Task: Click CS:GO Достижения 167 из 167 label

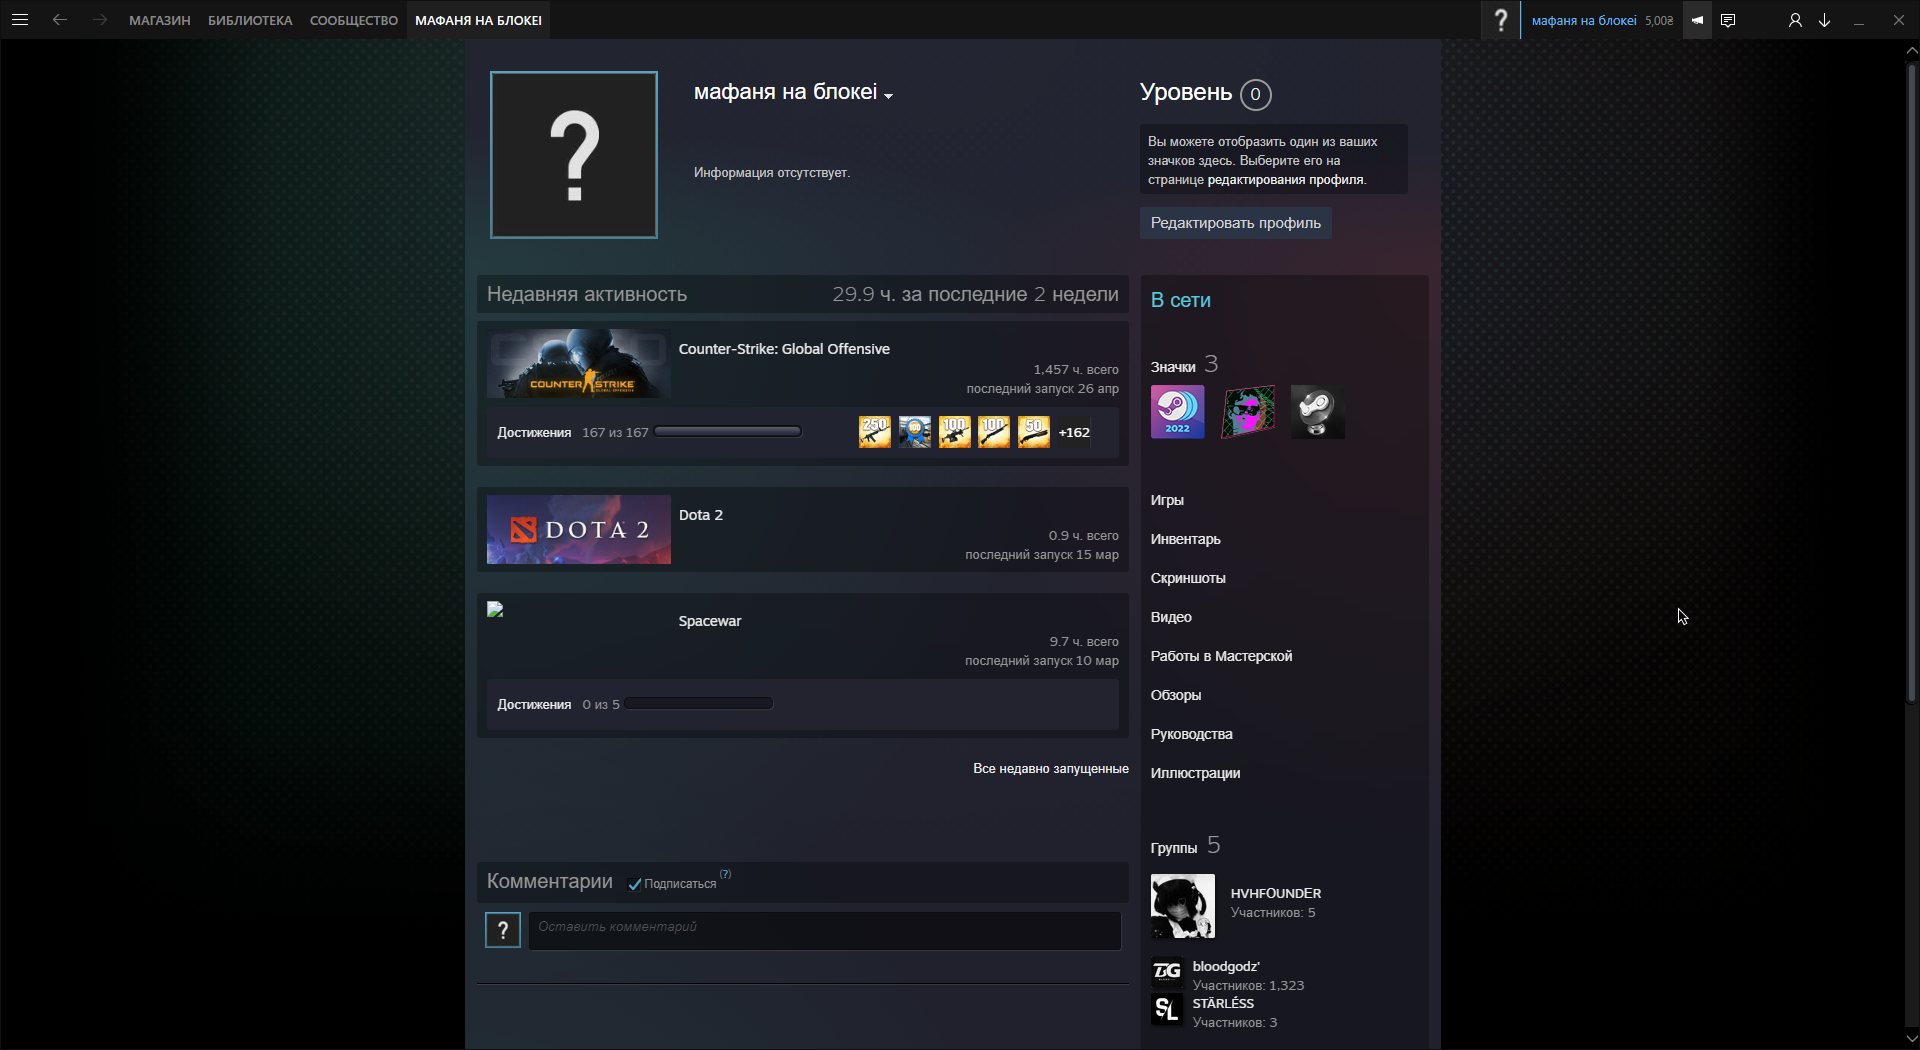Action: 573,433
